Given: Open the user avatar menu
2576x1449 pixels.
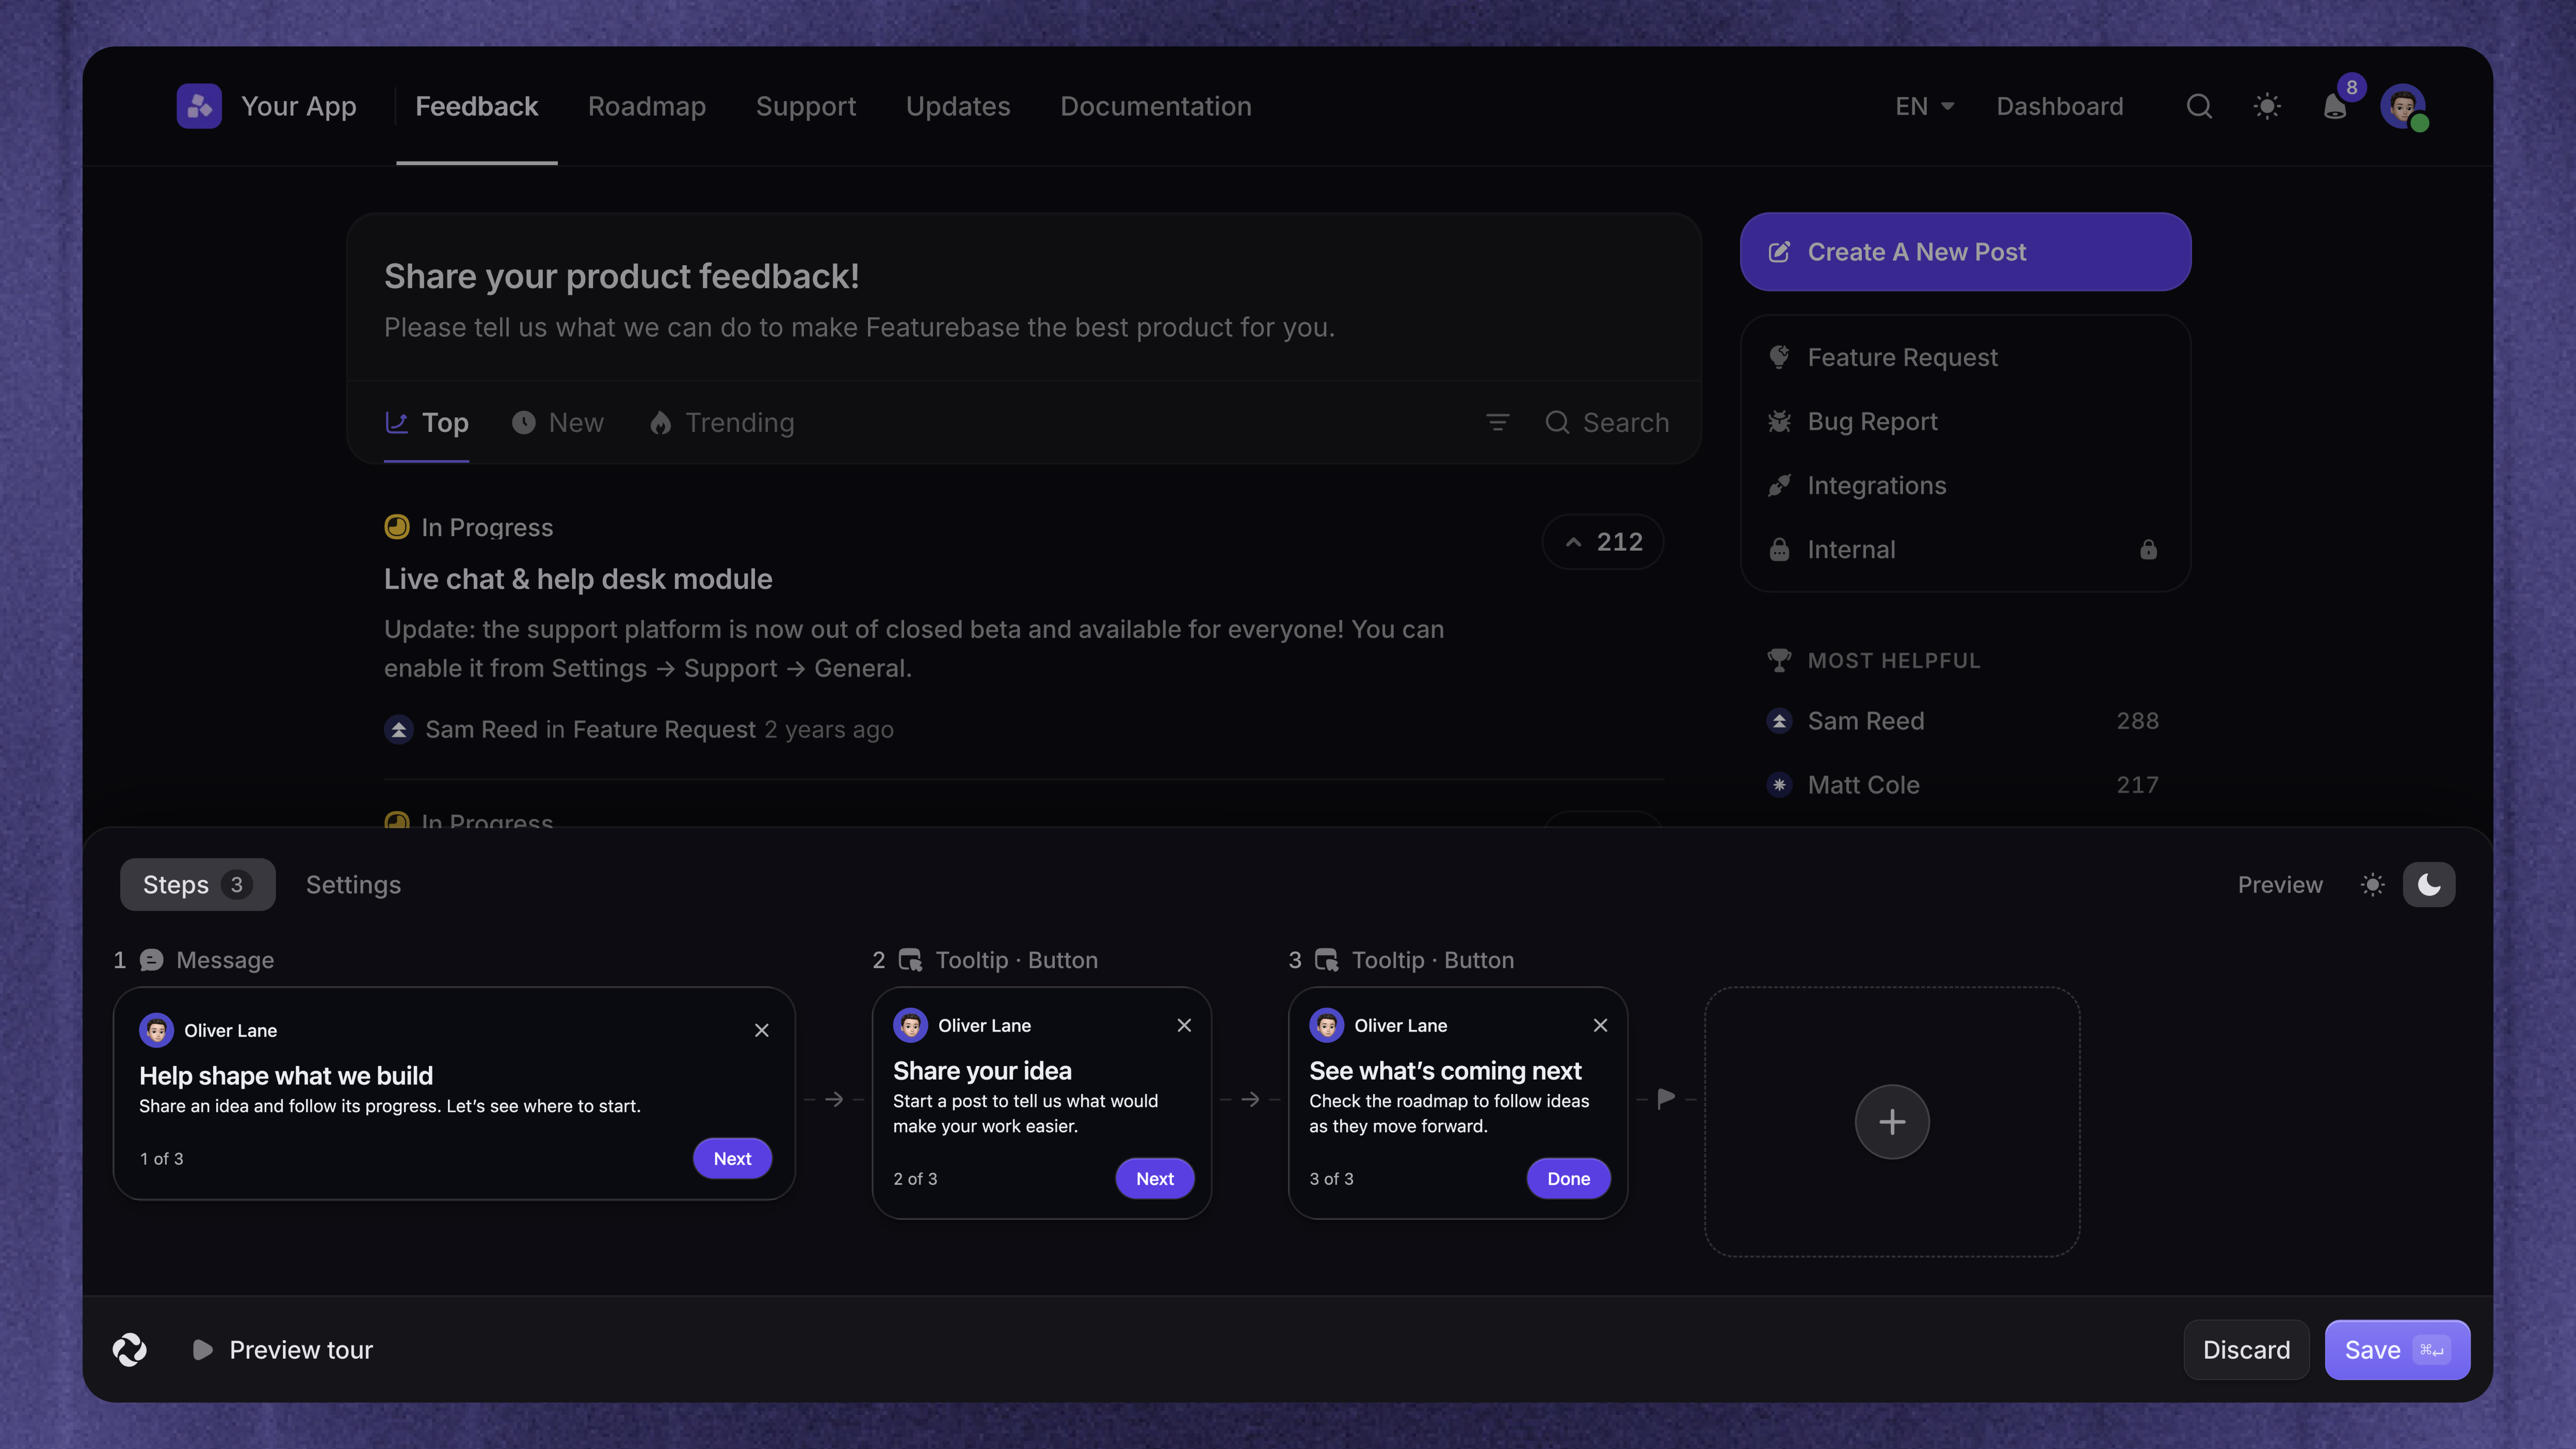Looking at the screenshot, I should [x=2403, y=106].
